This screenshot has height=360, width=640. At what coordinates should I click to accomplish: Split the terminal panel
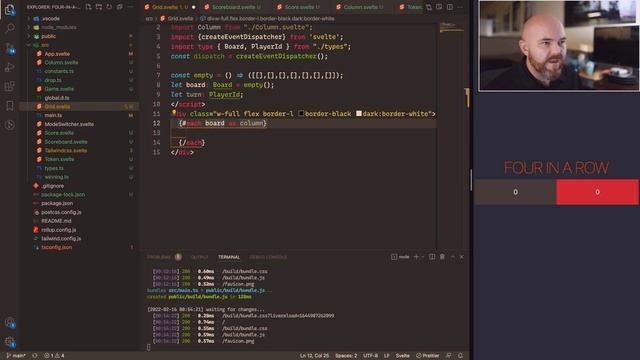pyautogui.click(x=432, y=257)
